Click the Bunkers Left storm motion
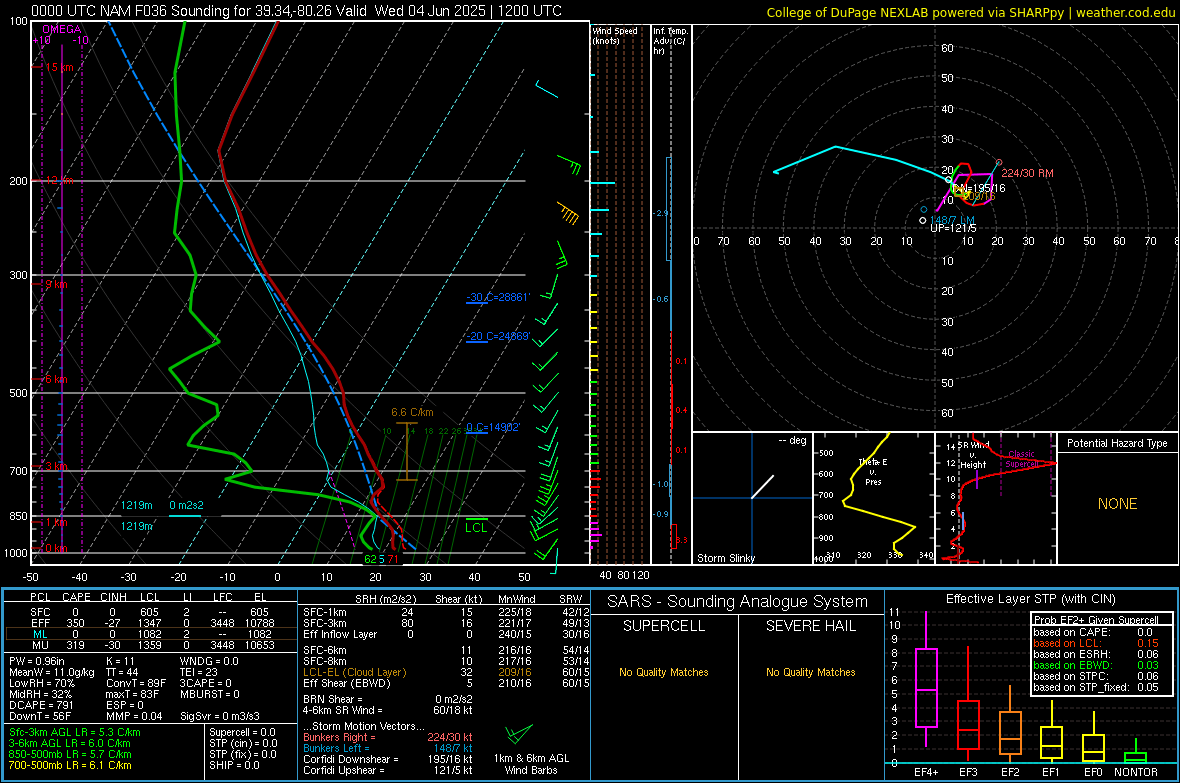This screenshot has width=1180, height=783. click(x=388, y=748)
